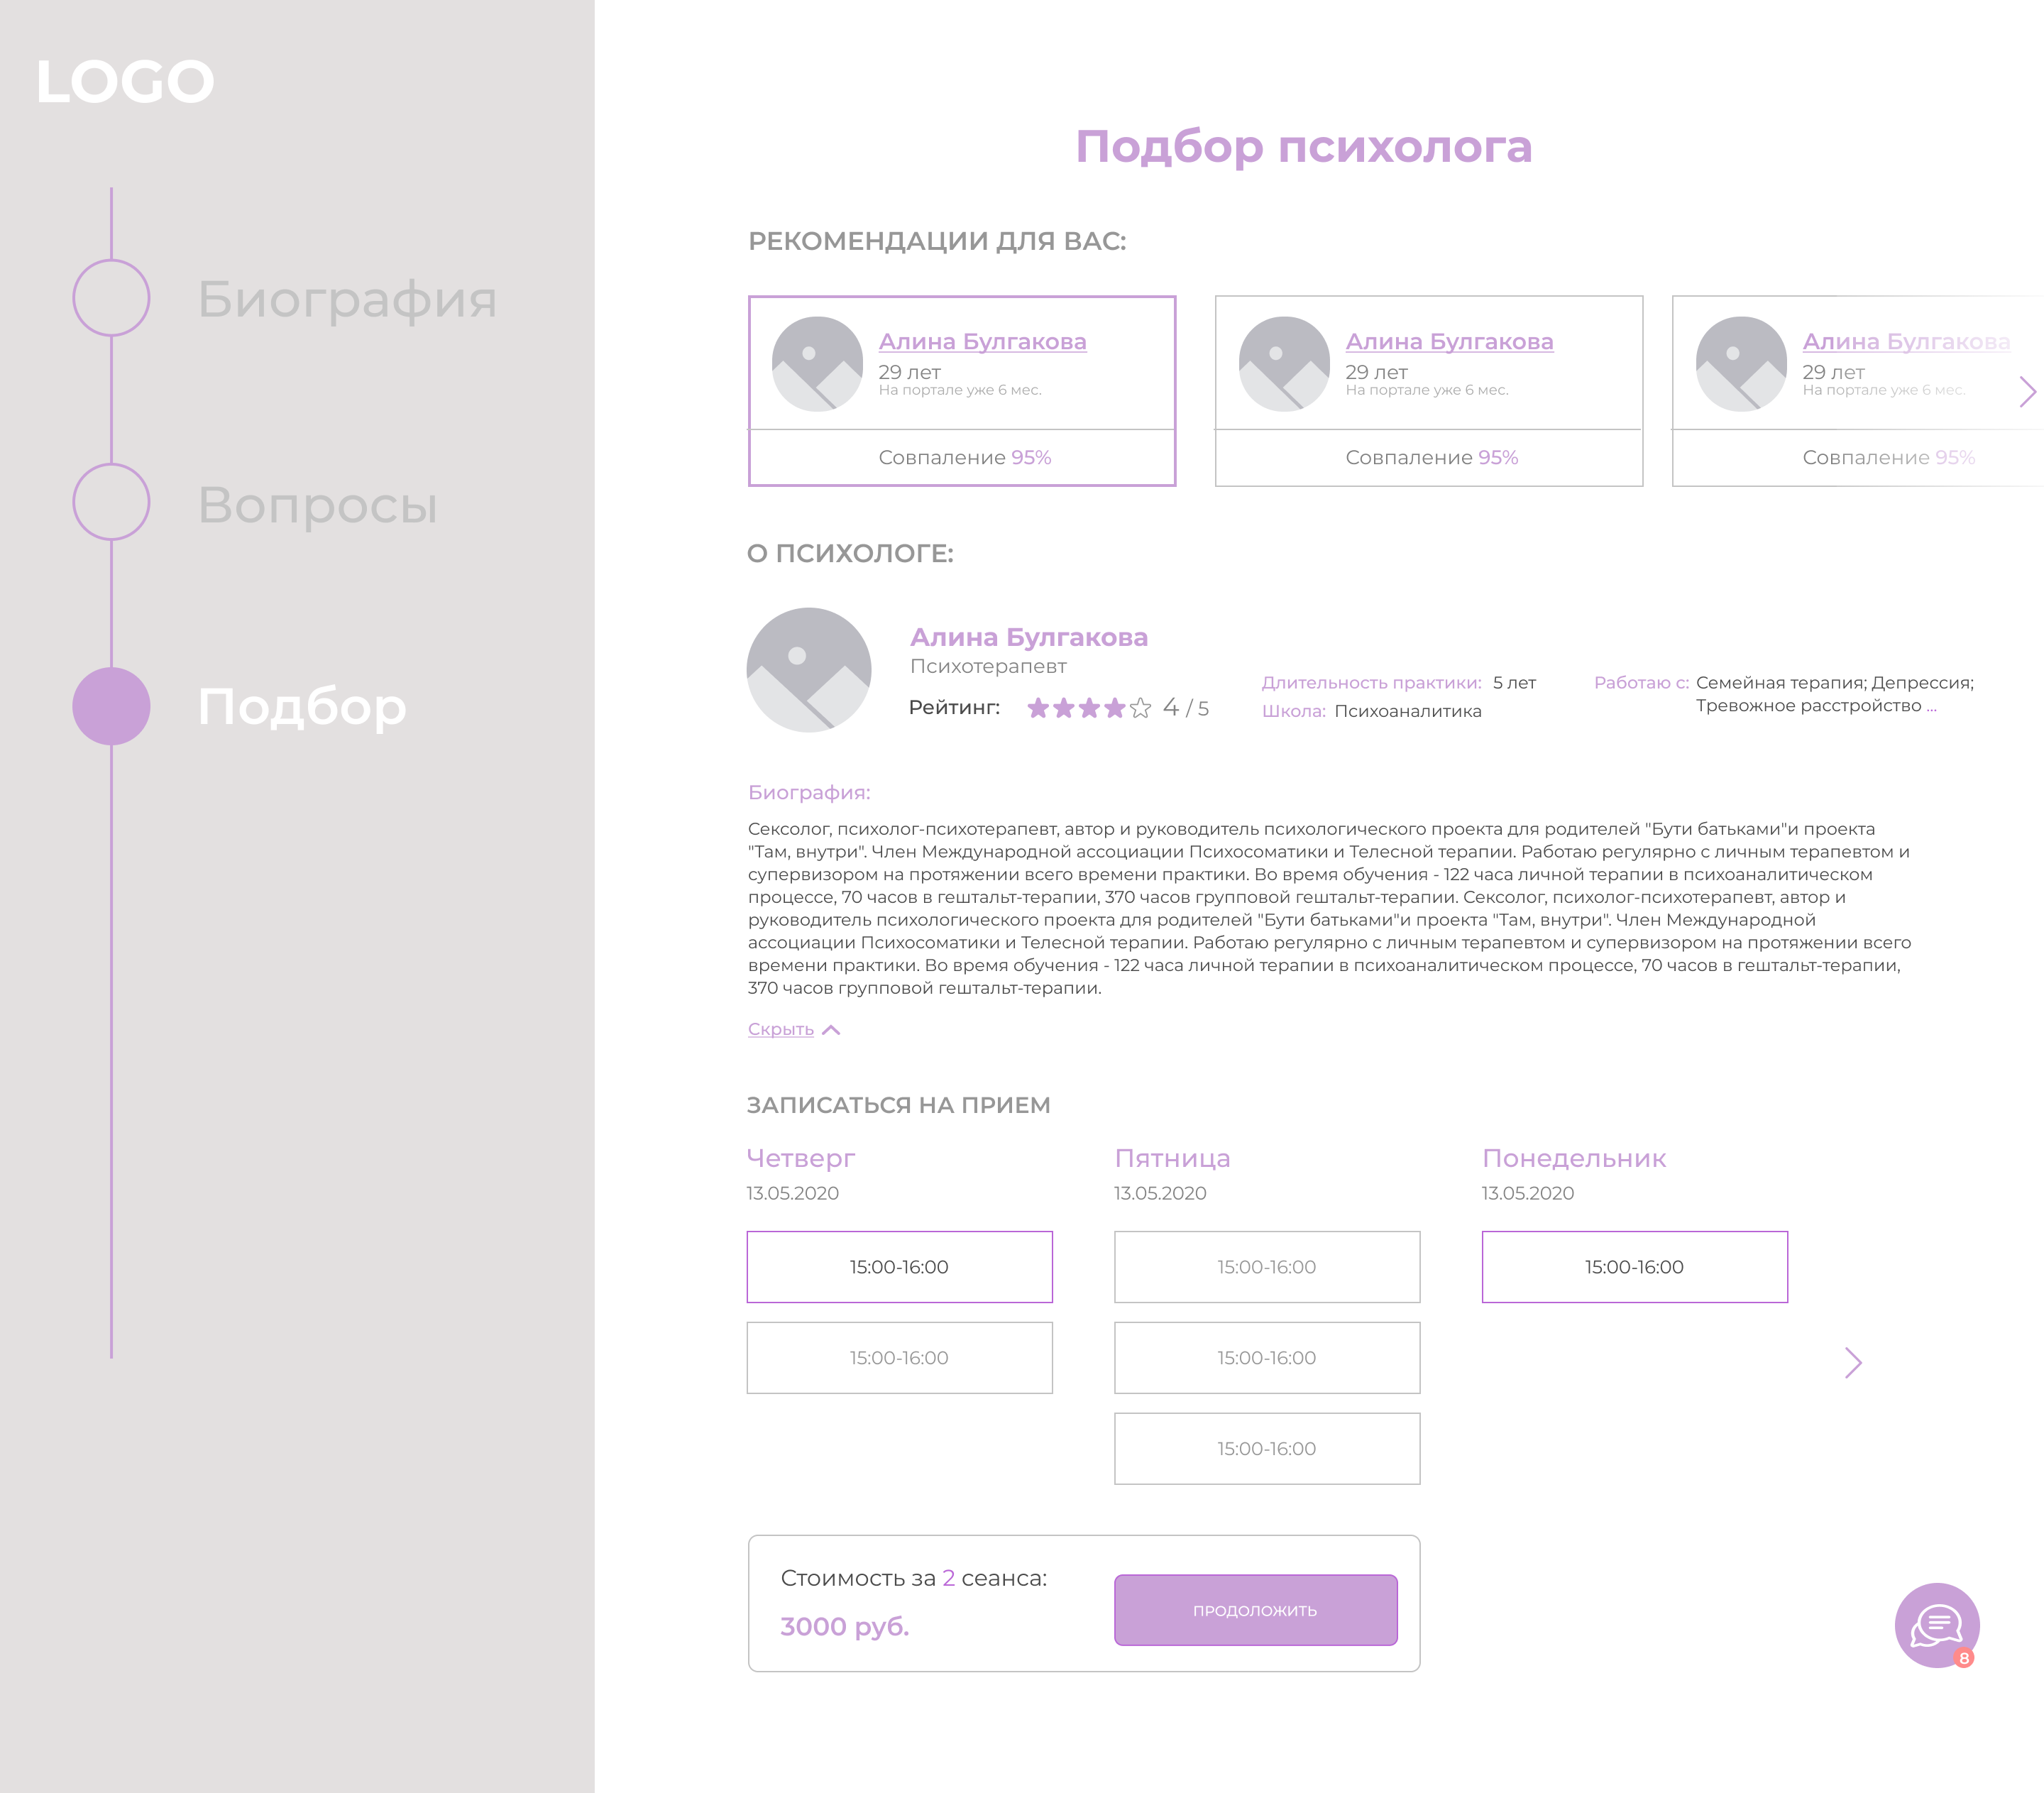Select Friday's first 15:00-16:00 slot

(1266, 1267)
